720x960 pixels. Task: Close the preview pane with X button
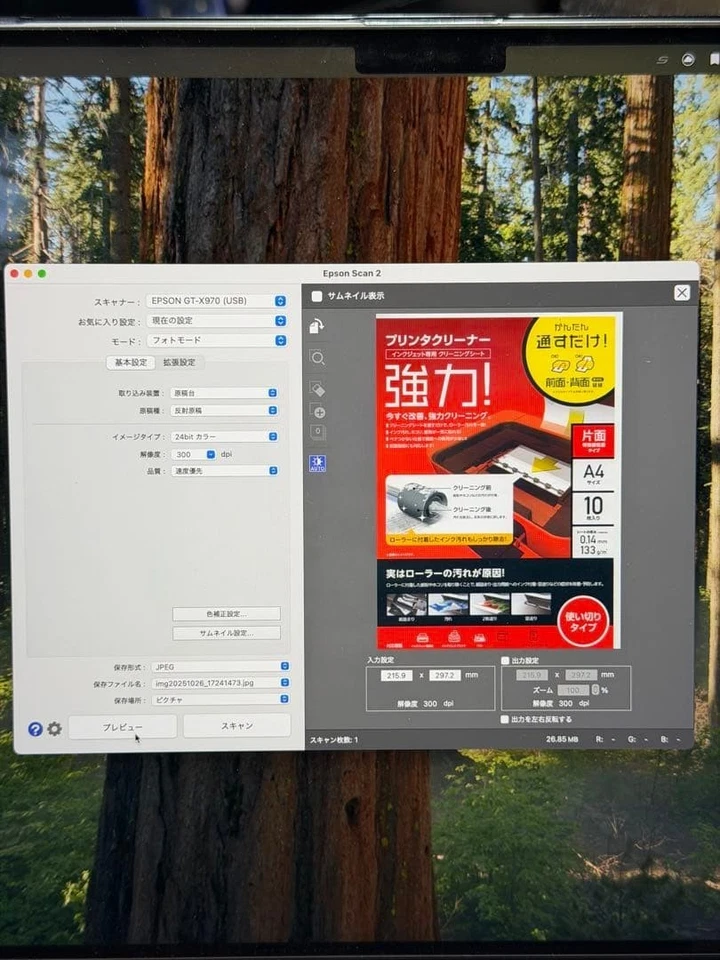681,293
